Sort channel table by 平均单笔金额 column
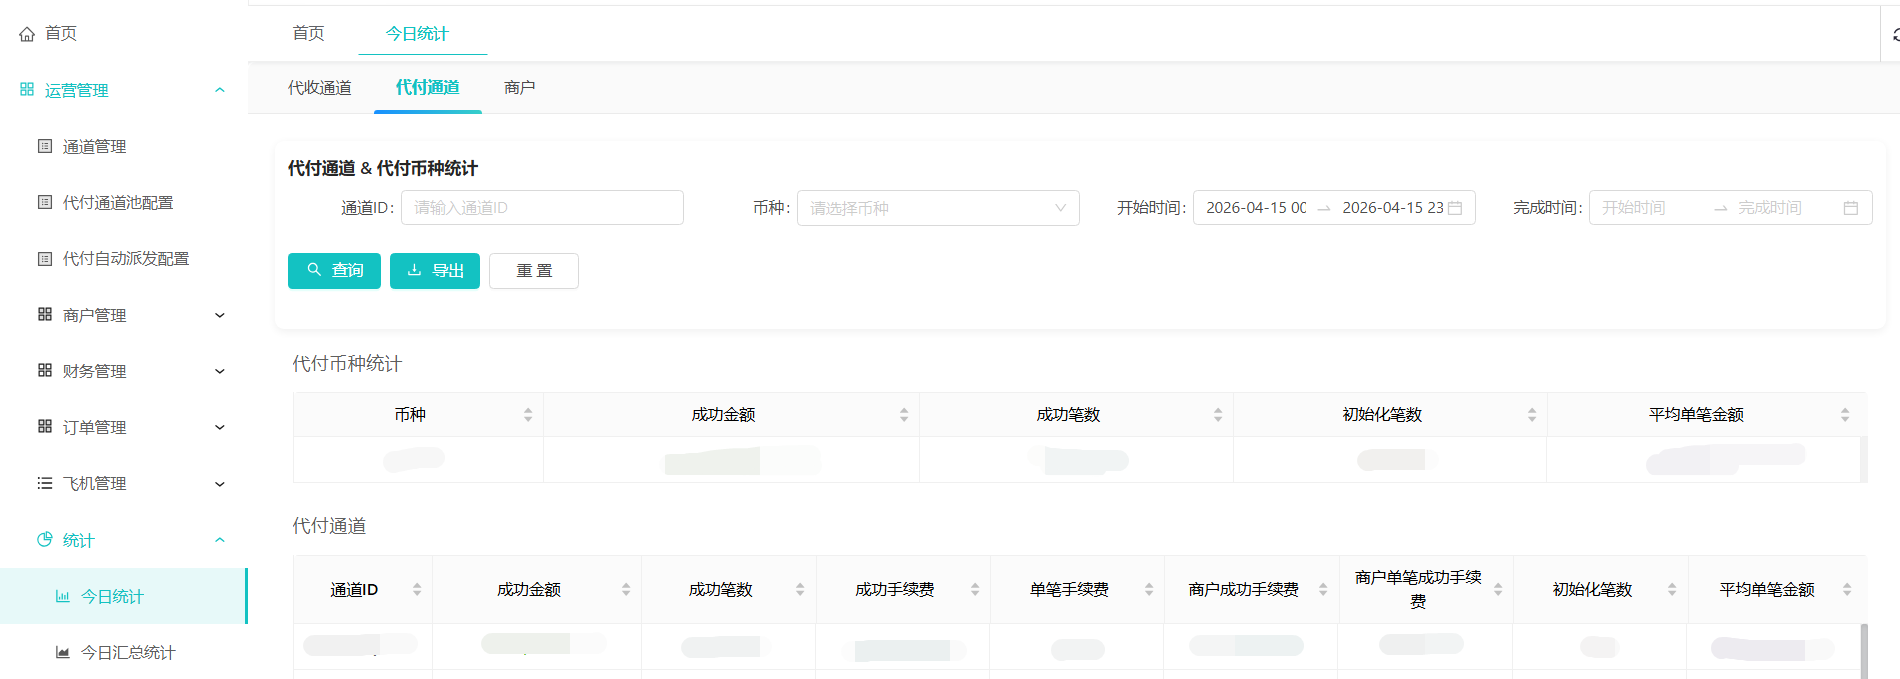The width and height of the screenshot is (1900, 679). click(x=1847, y=589)
